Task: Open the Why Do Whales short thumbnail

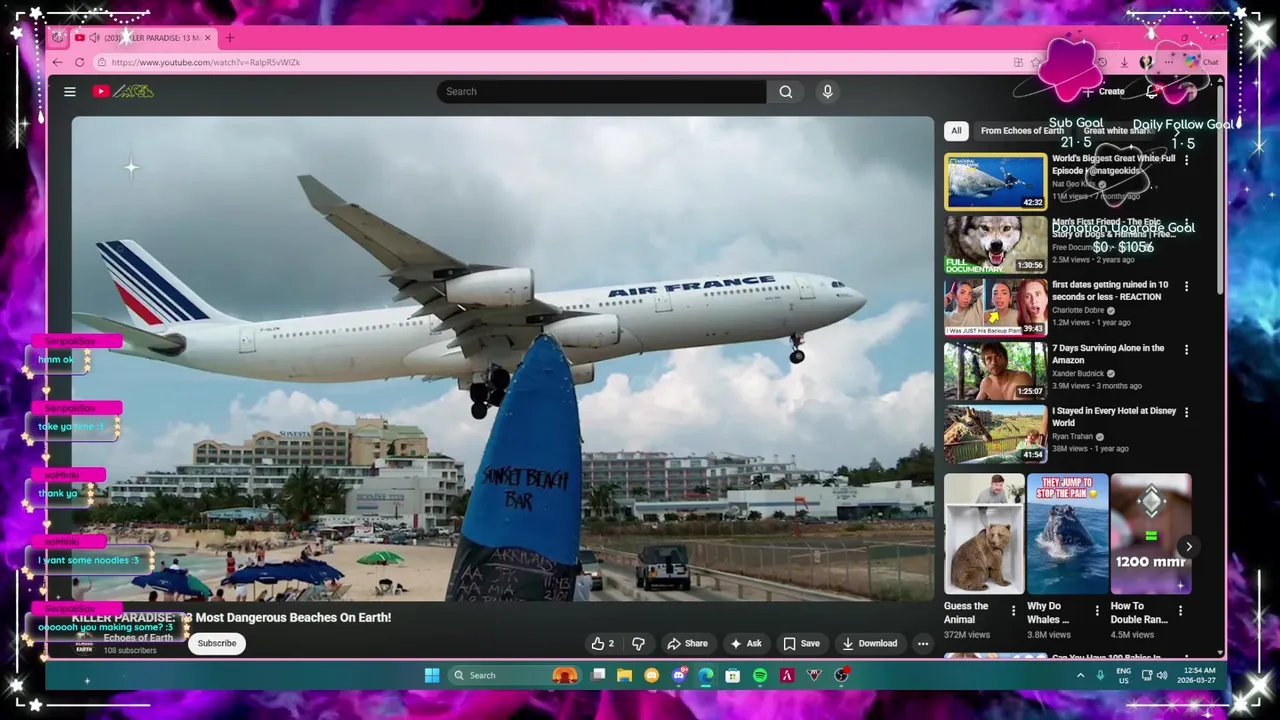Action: click(x=1067, y=534)
